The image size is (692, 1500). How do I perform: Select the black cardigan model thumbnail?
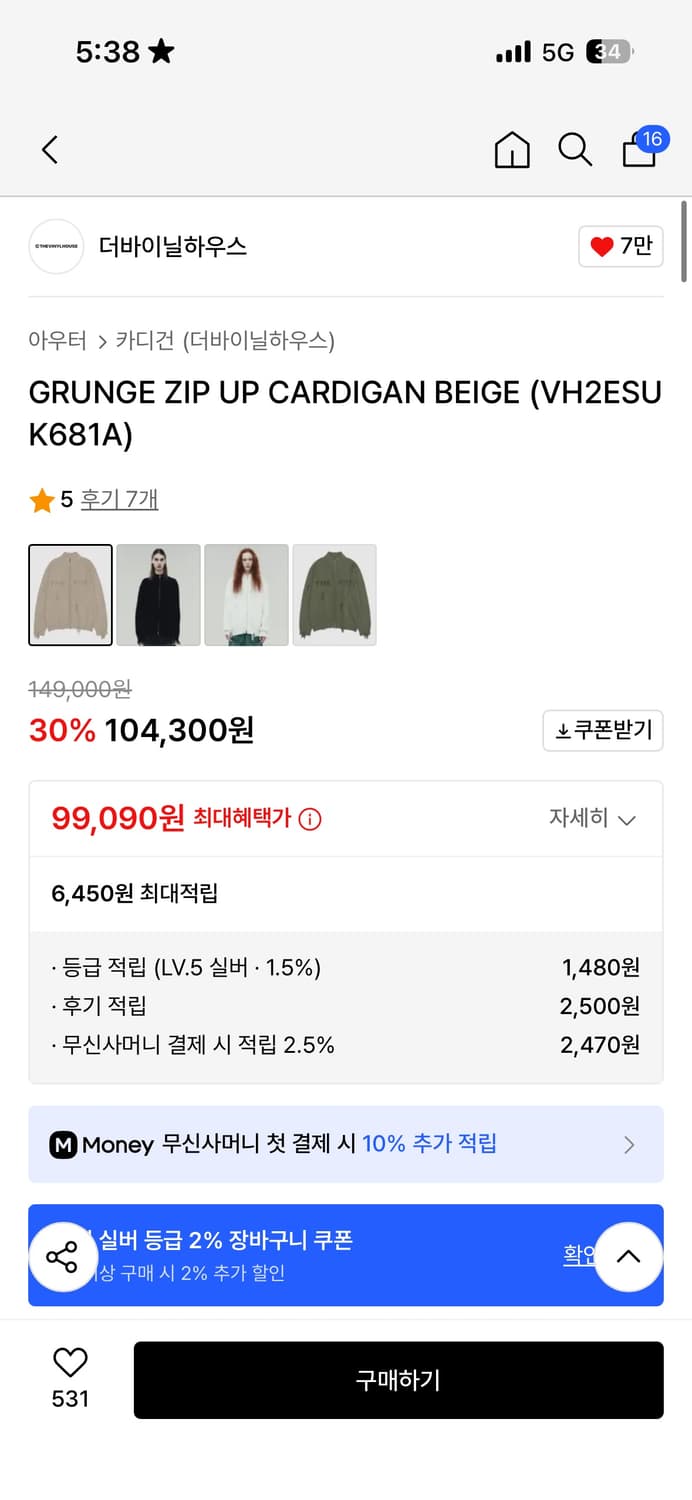click(158, 595)
